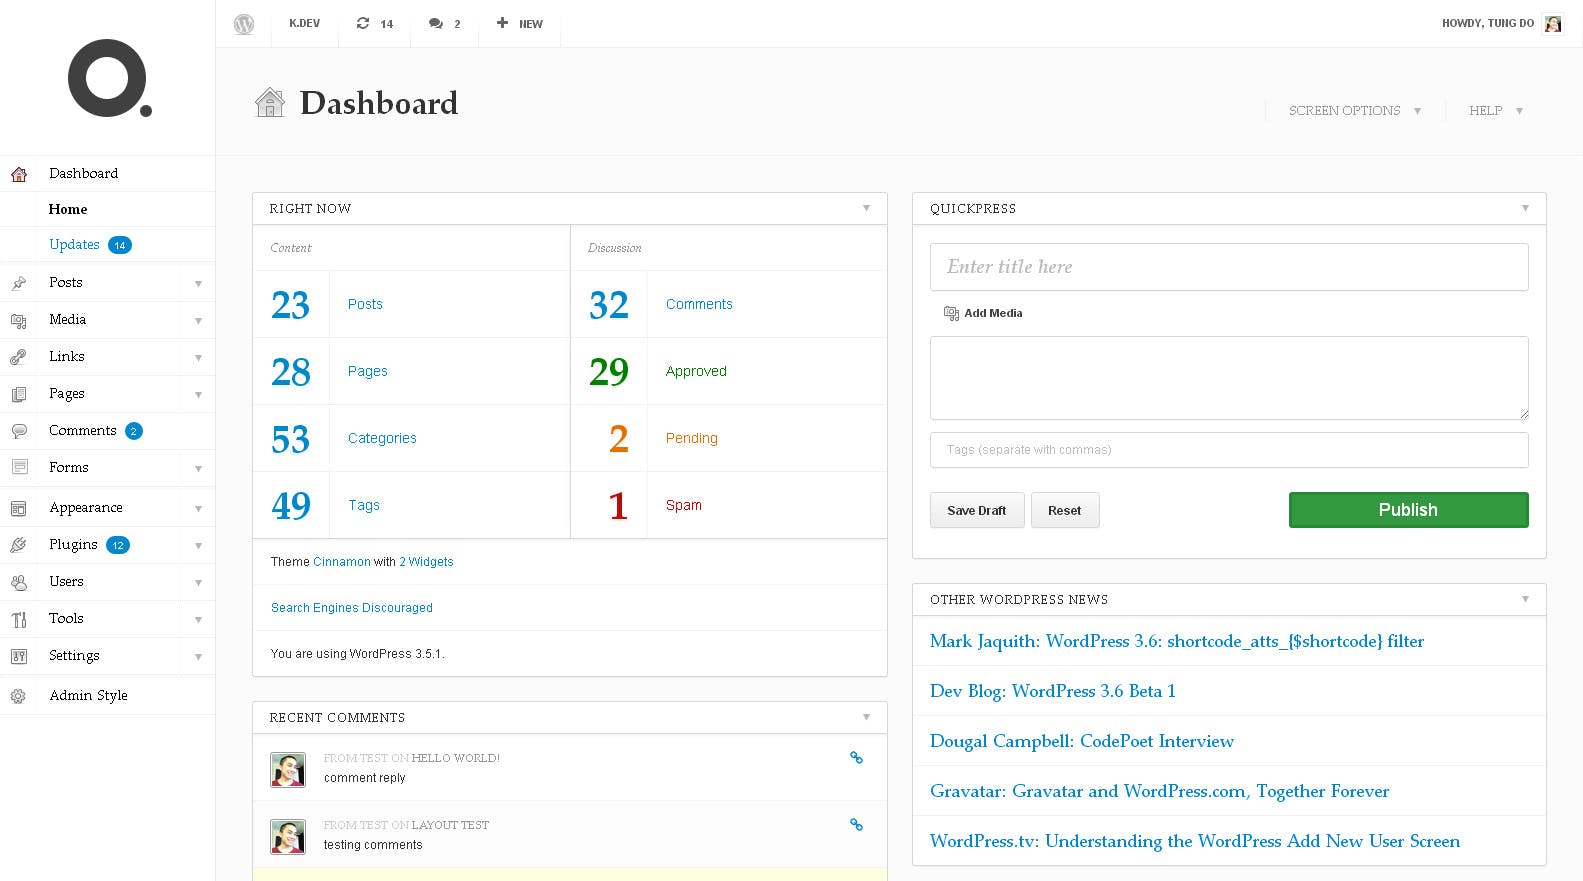Open Updates in the Dashboard submenu
The image size is (1583, 881).
(x=74, y=244)
